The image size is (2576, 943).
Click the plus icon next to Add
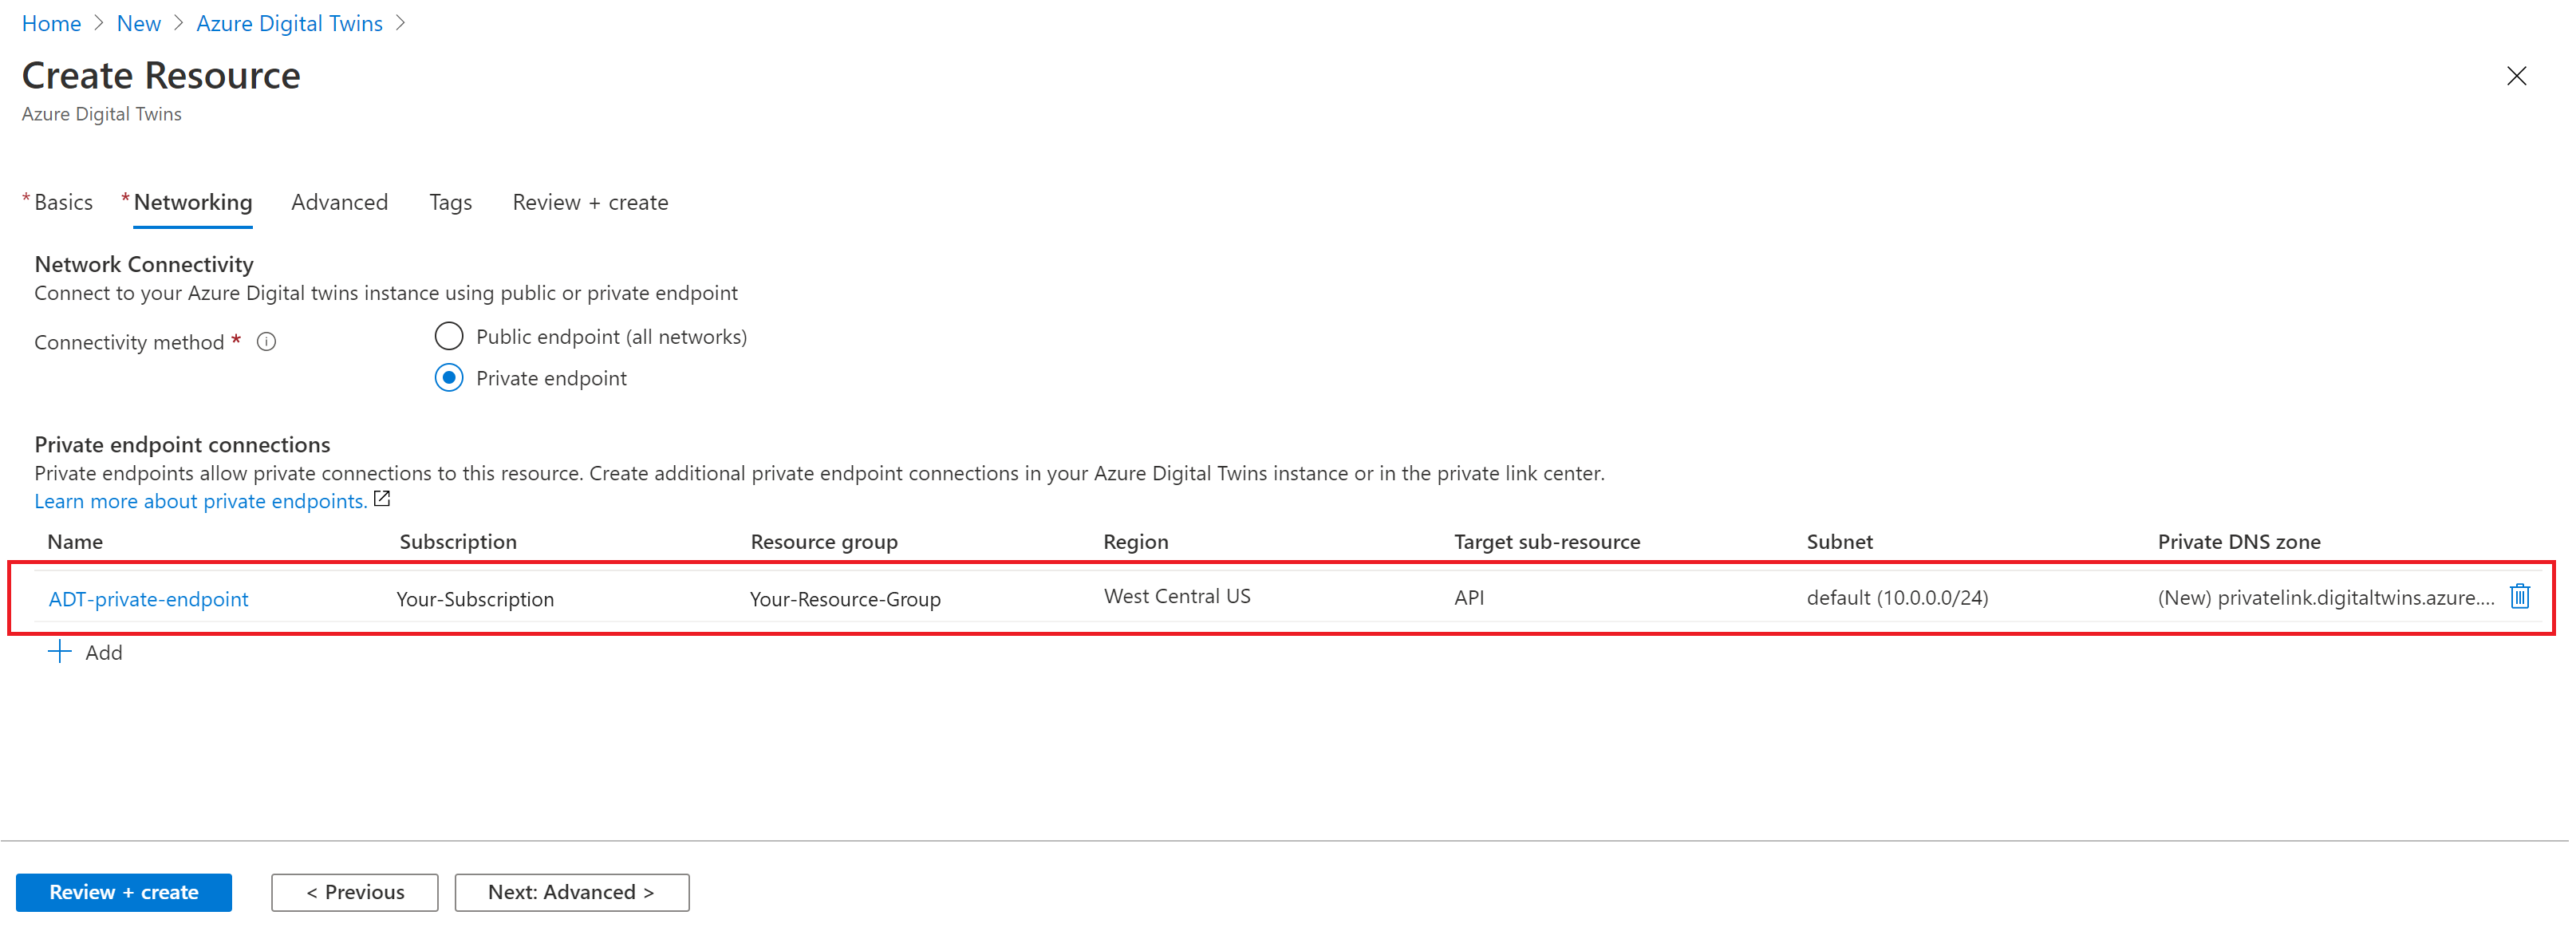(x=60, y=652)
